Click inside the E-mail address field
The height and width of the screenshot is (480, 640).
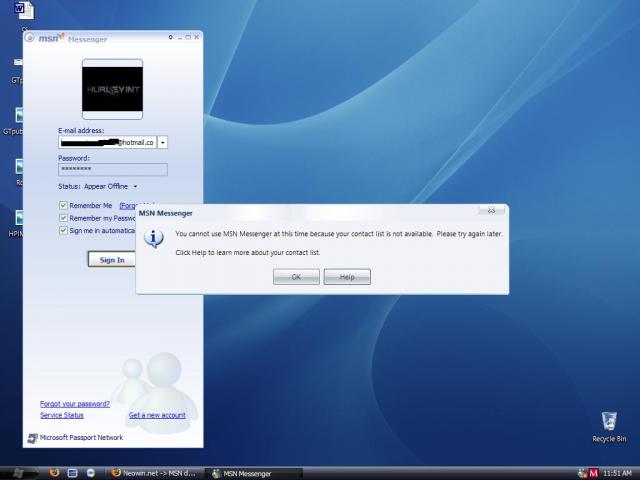tap(107, 142)
